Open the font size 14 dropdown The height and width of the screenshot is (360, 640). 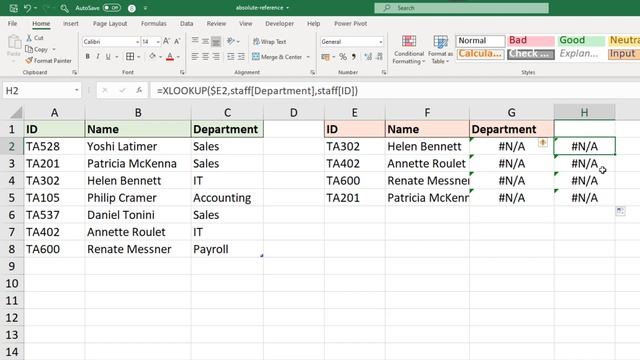158,42
